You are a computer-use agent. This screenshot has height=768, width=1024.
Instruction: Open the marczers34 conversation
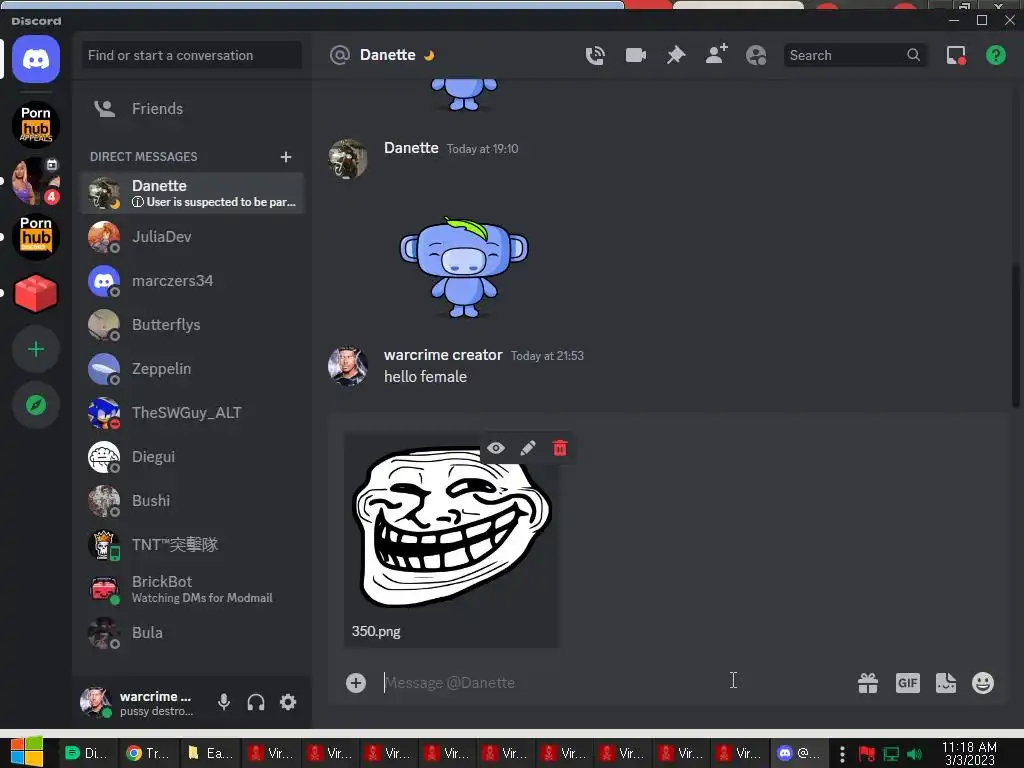pos(191,281)
